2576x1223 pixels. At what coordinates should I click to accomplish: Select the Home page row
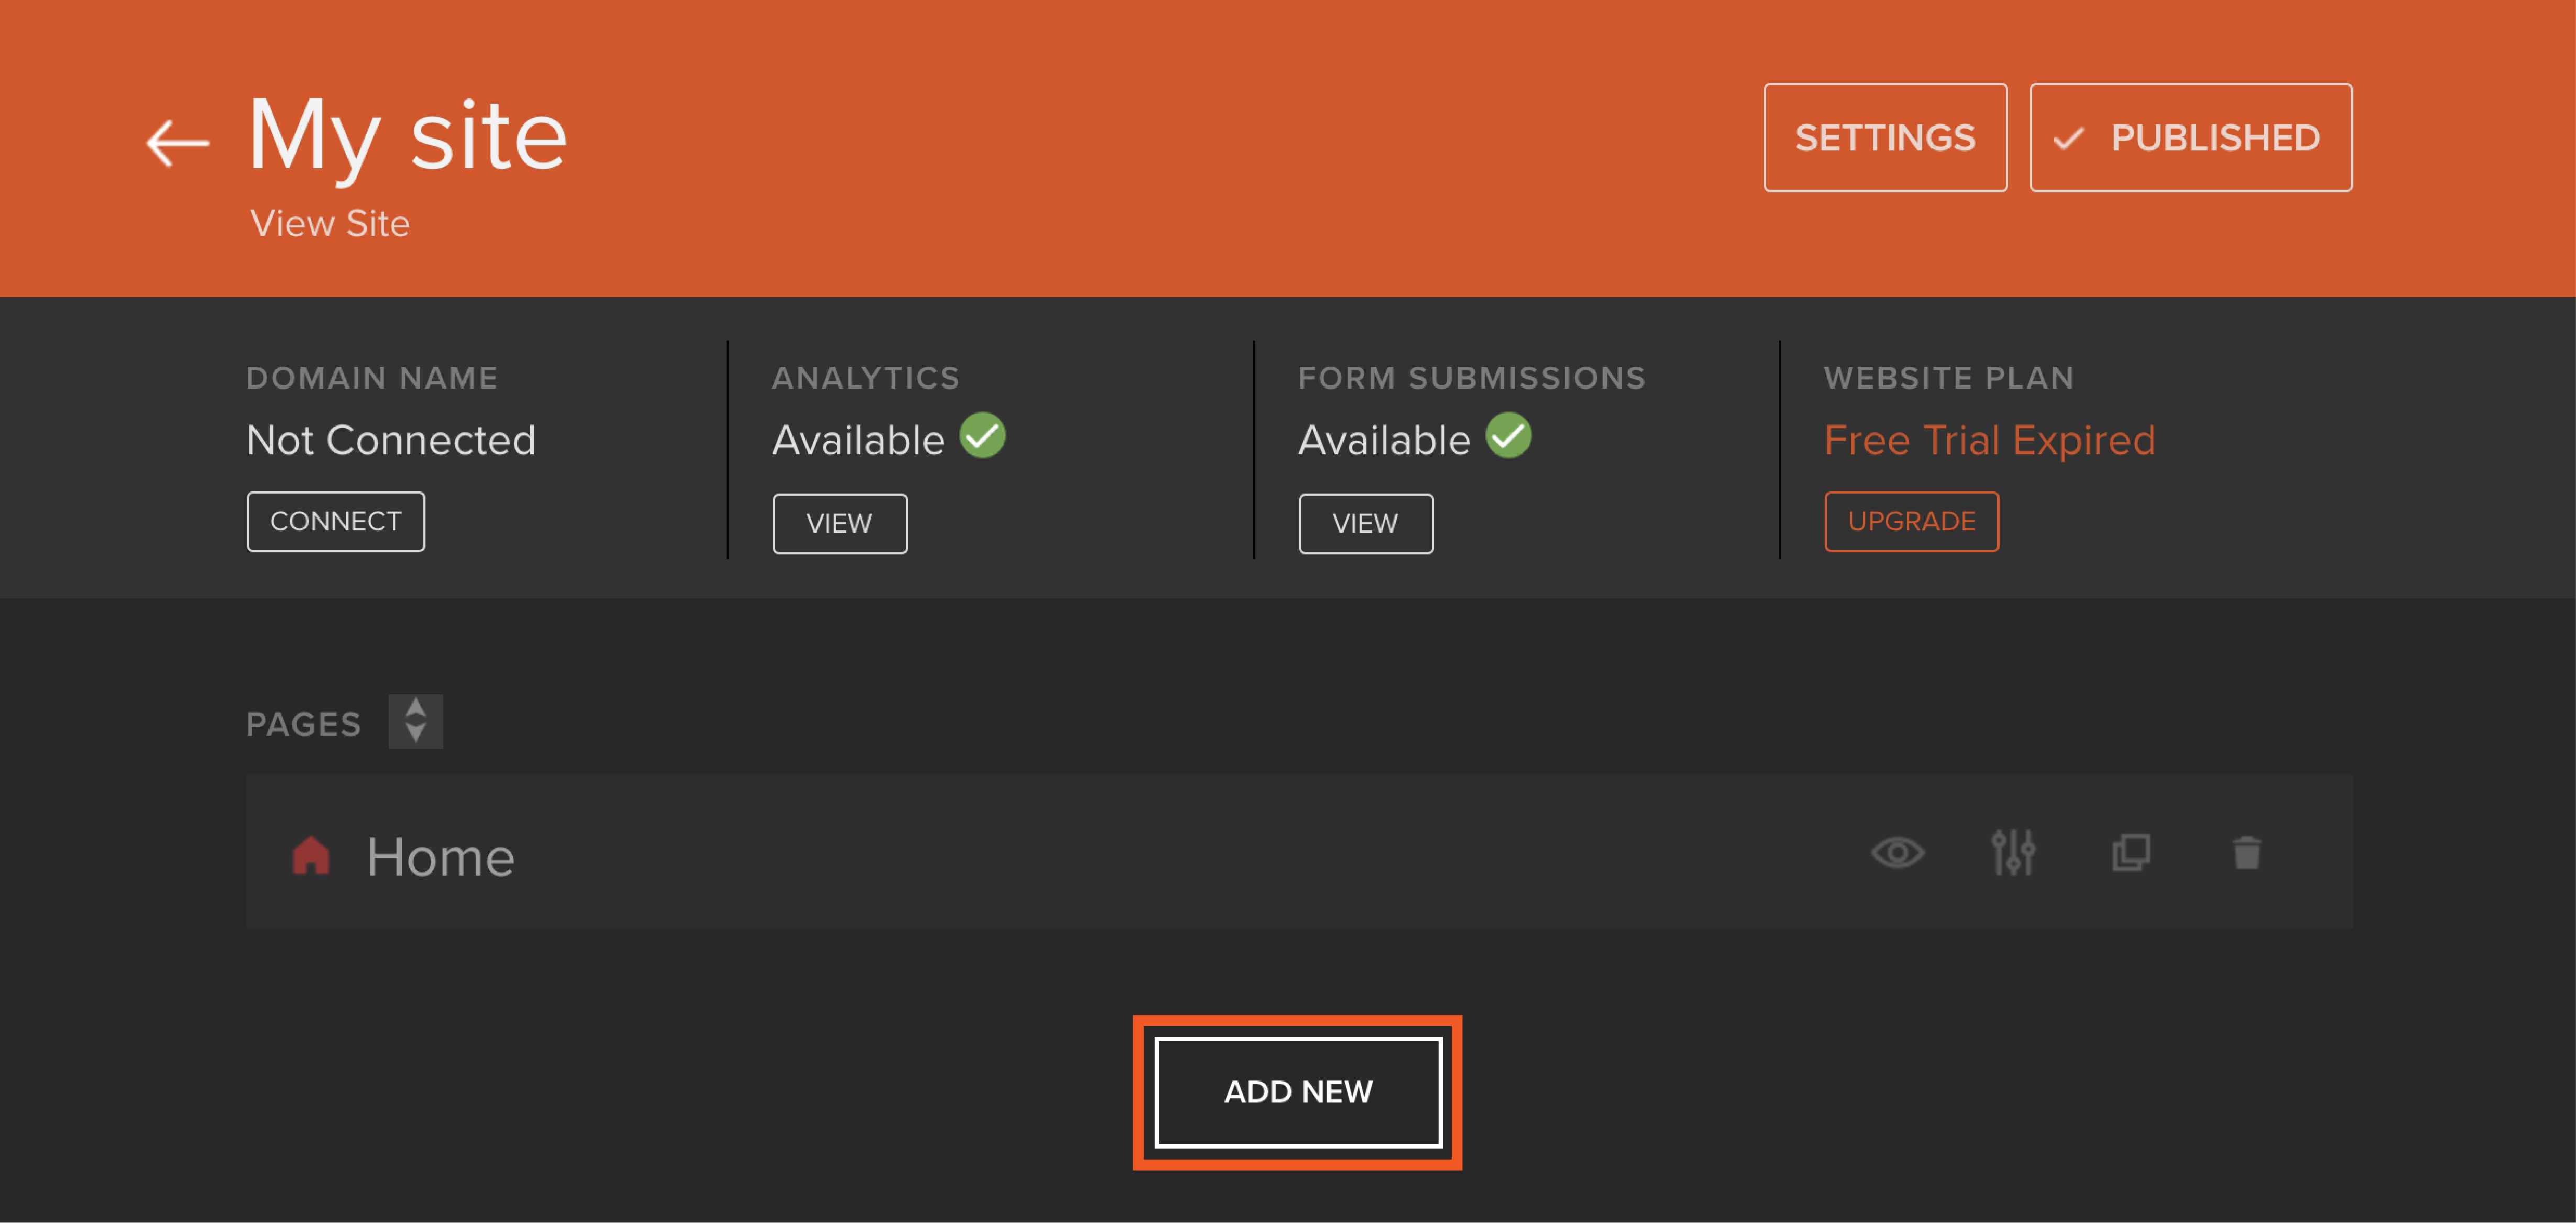click(x=1100, y=853)
